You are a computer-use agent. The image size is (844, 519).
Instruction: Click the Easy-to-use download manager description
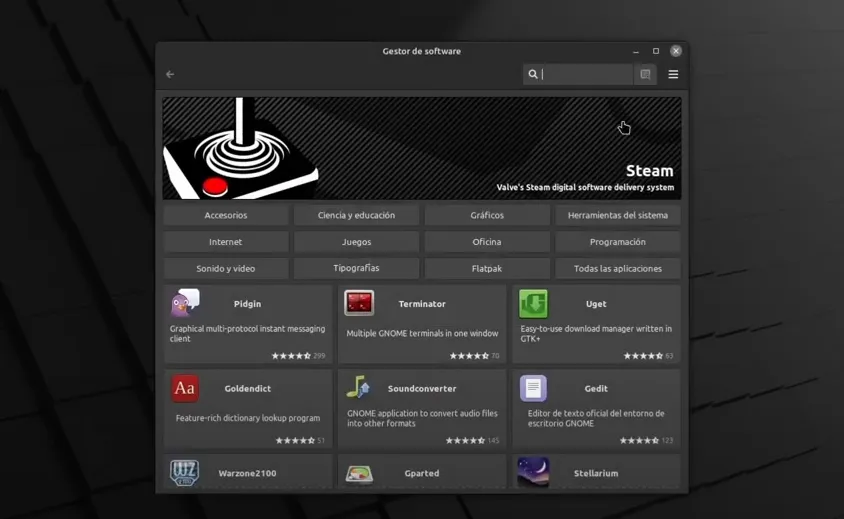596,333
